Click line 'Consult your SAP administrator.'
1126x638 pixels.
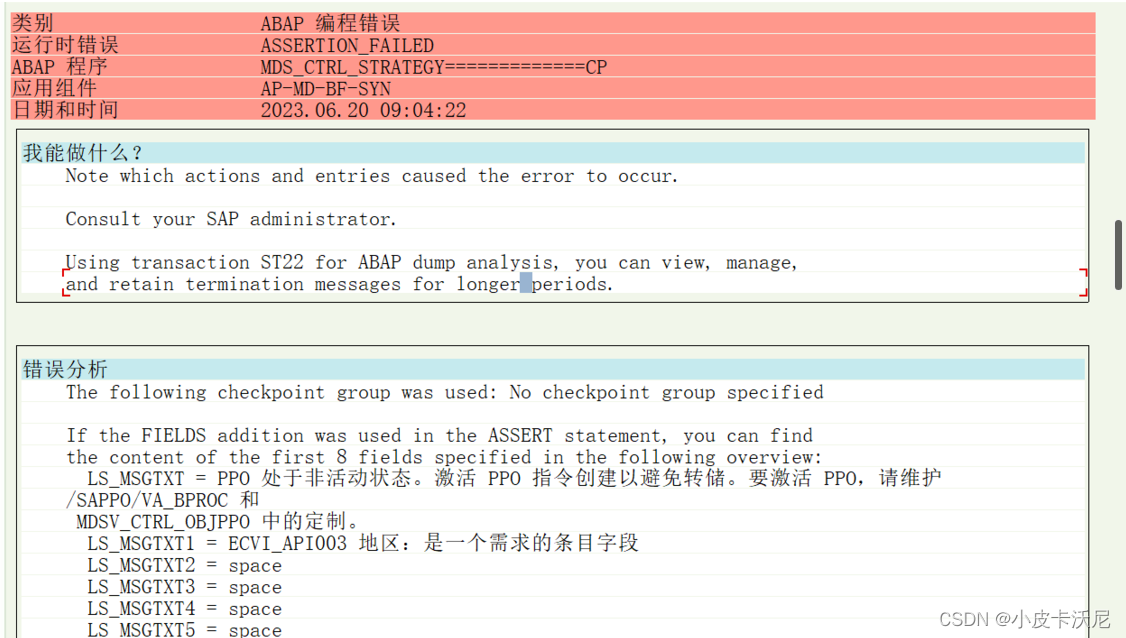coord(231,219)
